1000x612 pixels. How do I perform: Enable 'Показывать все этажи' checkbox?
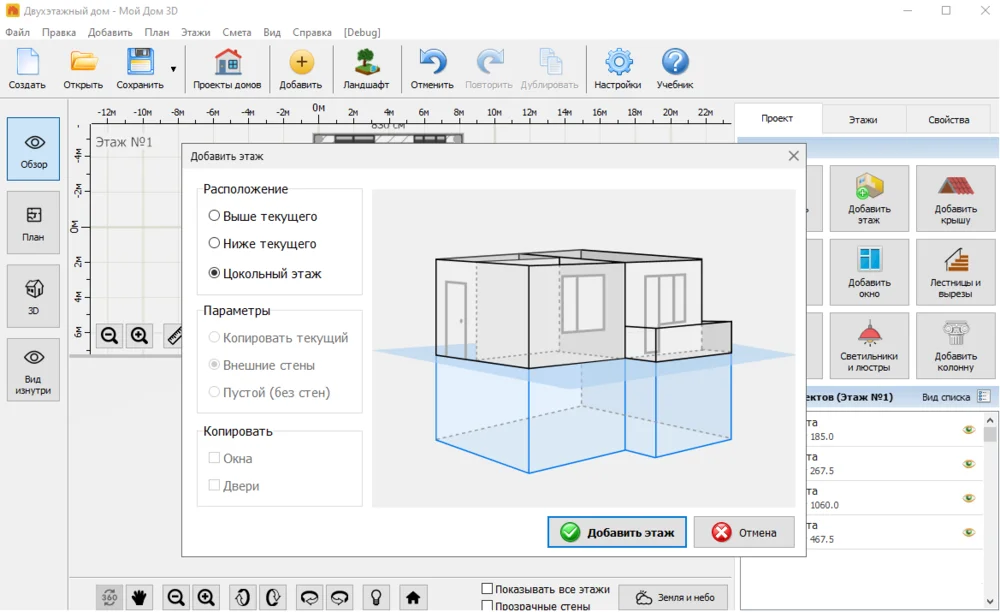(488, 589)
